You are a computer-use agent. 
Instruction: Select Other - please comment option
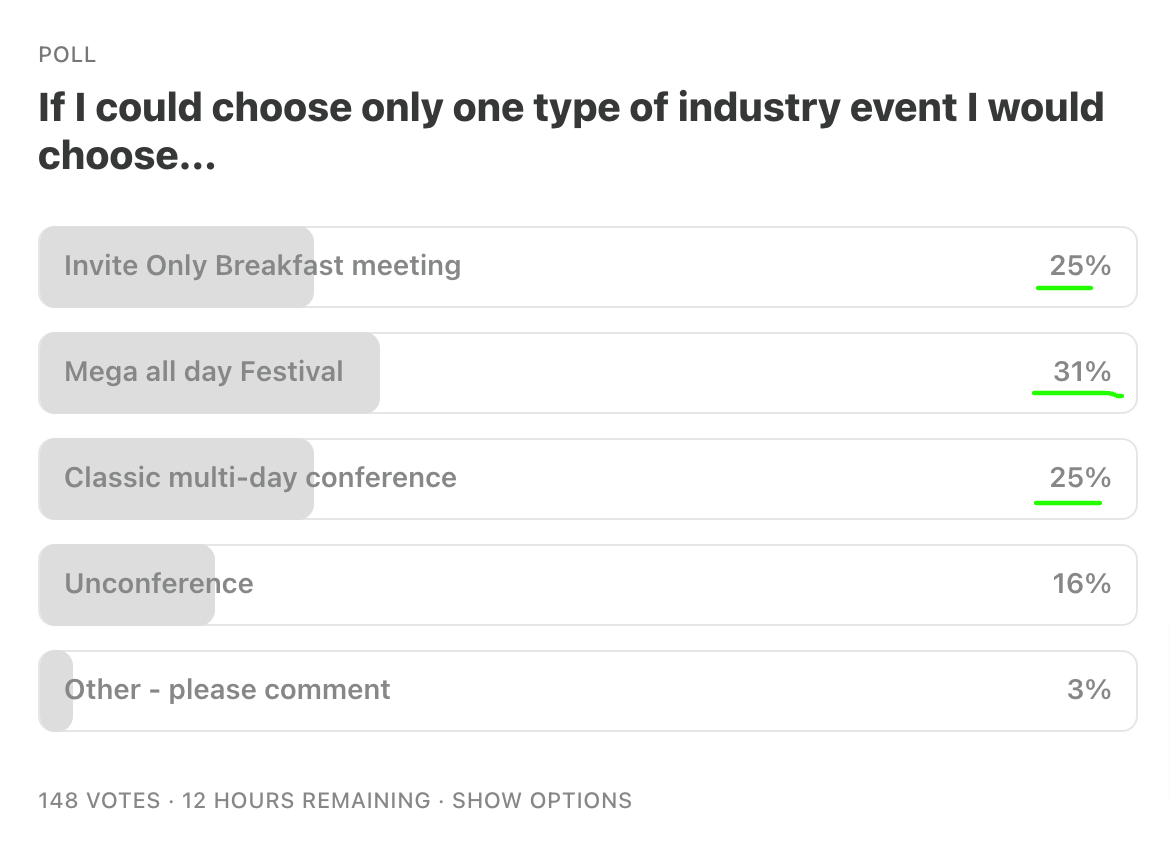pos(587,690)
